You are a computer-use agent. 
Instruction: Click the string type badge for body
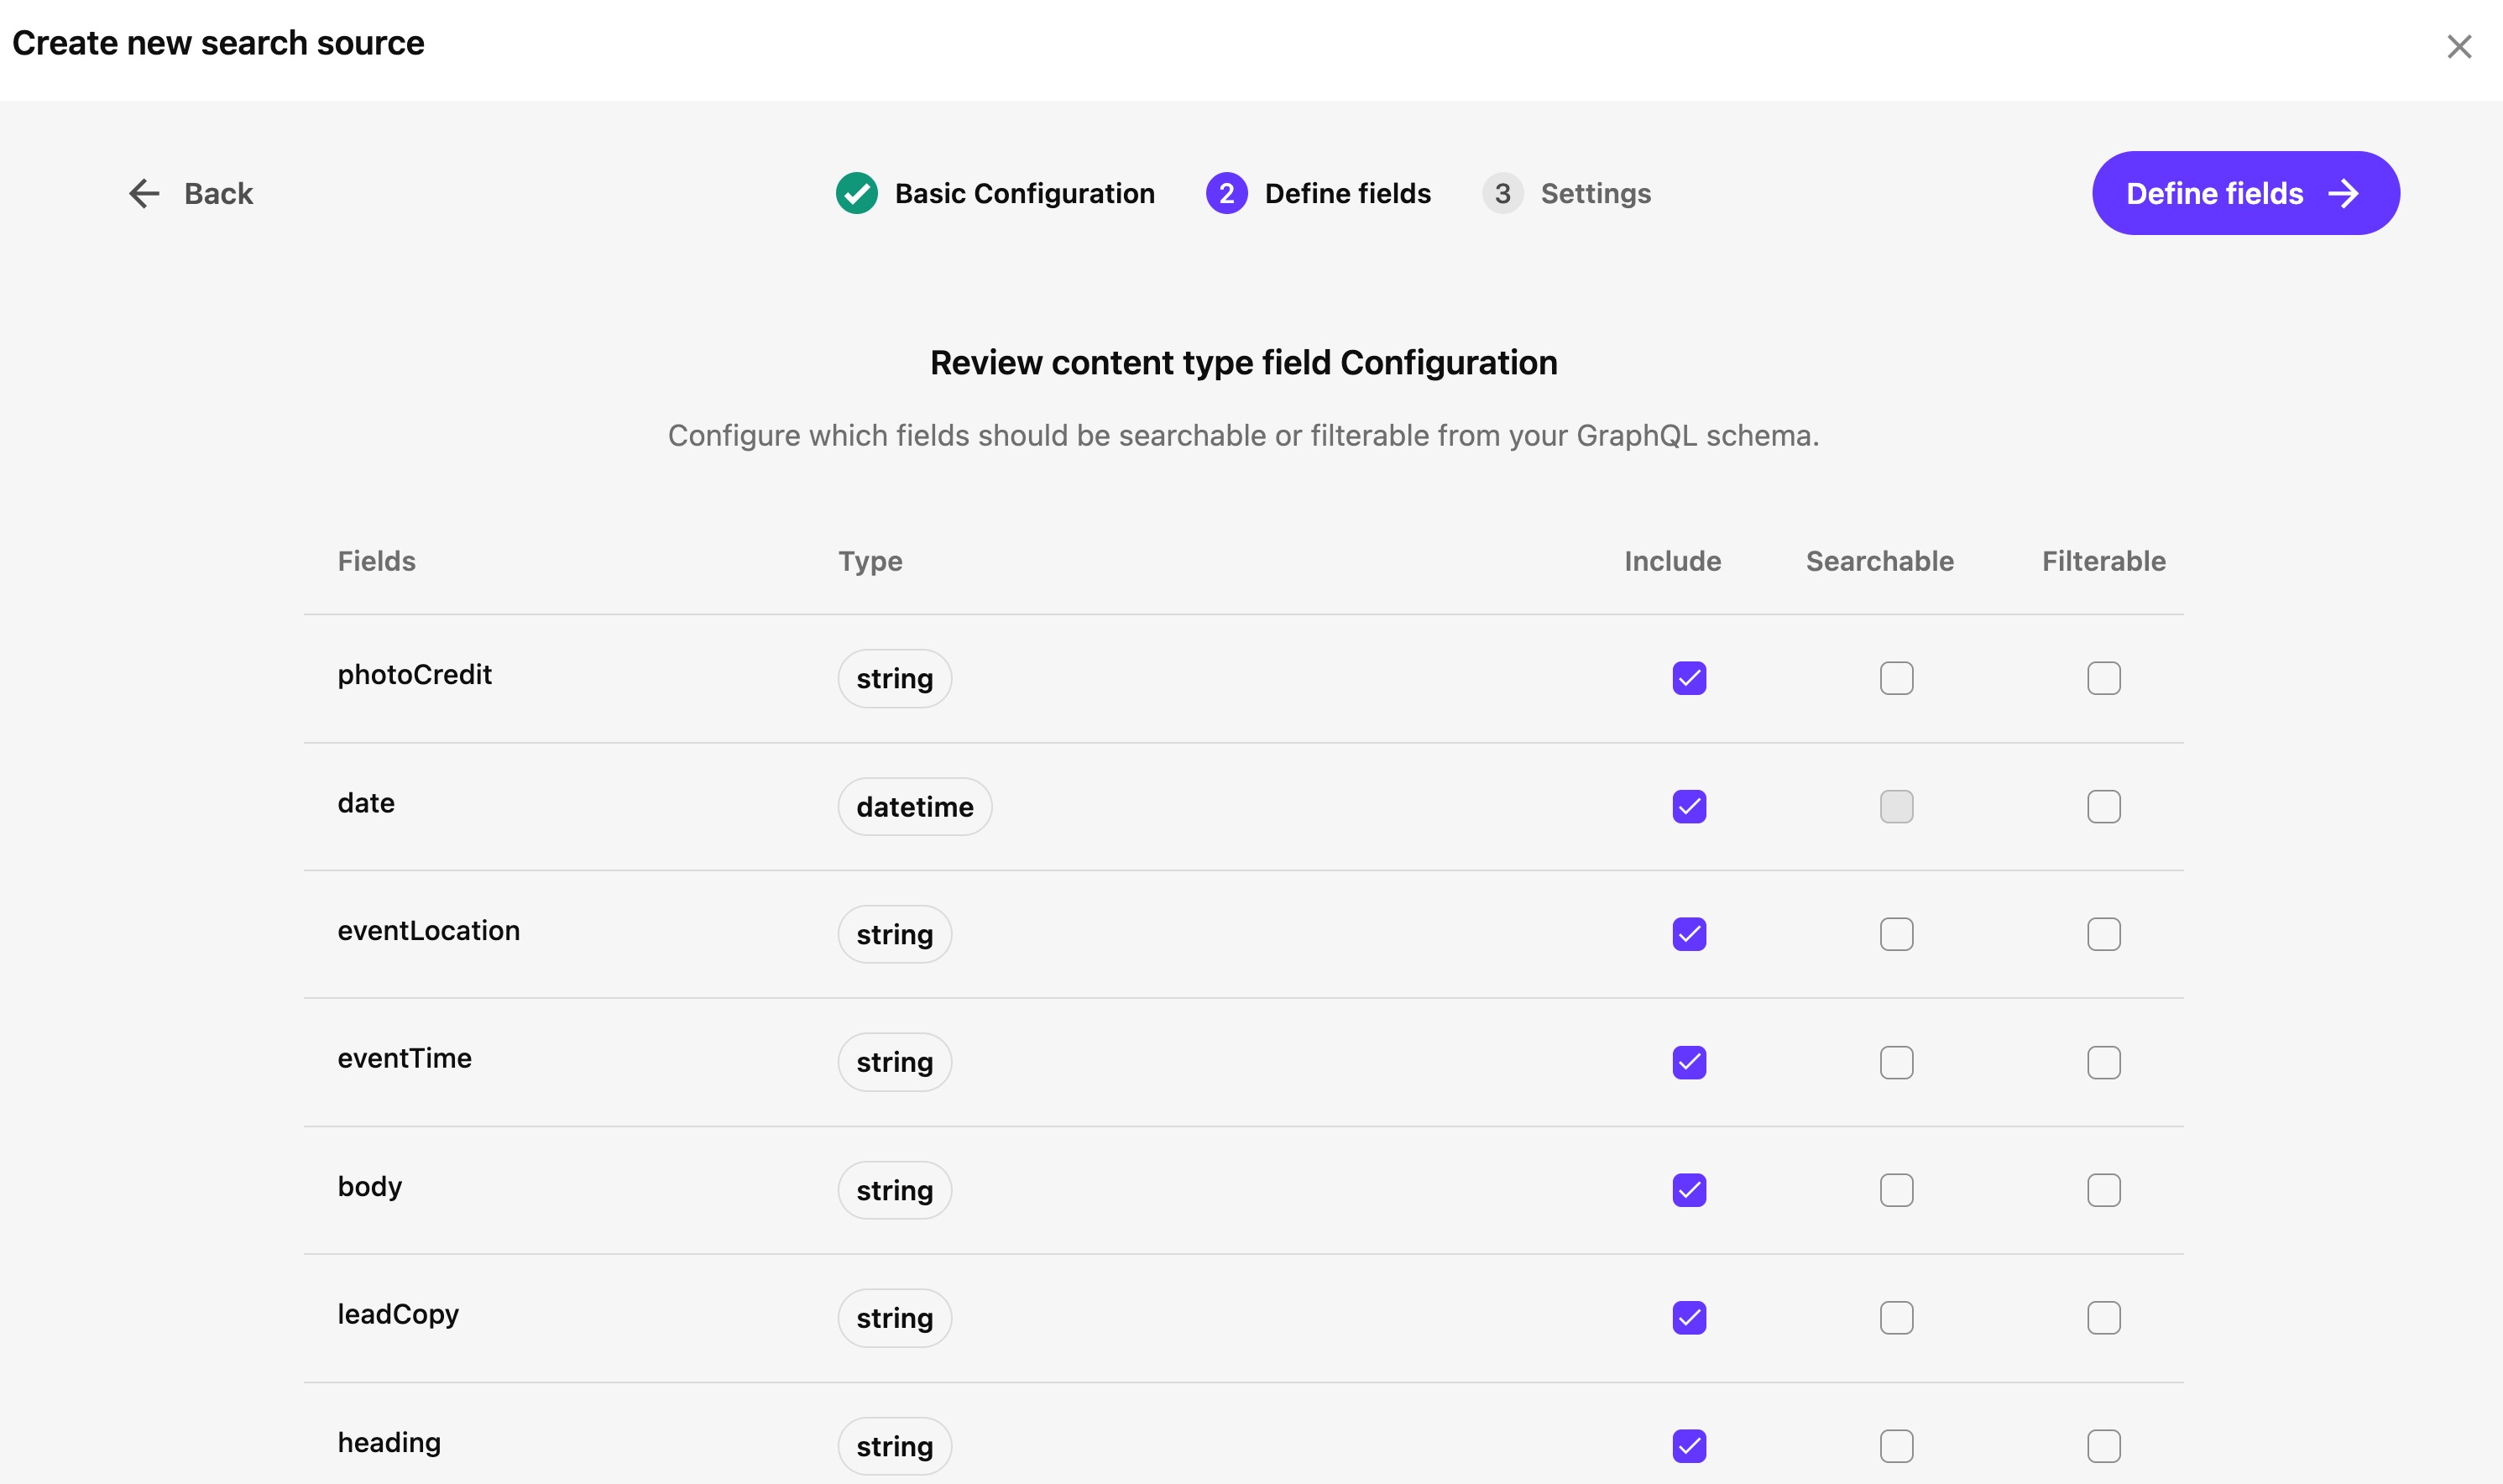tap(894, 1190)
